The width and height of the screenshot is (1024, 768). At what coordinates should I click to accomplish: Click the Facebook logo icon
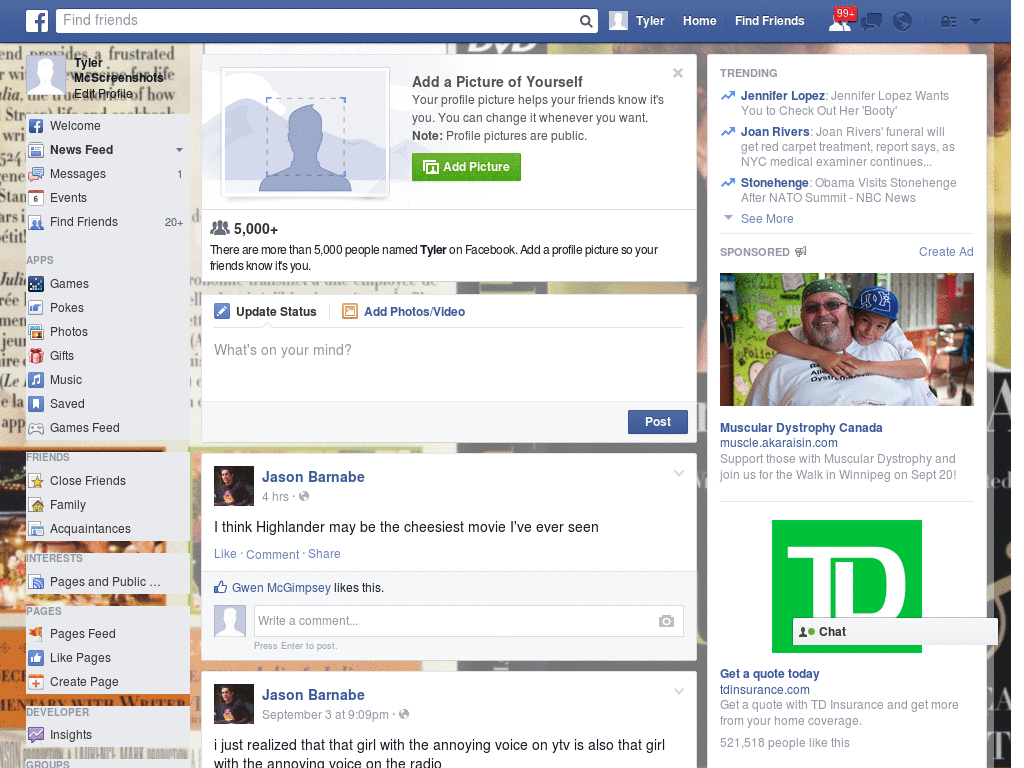pyautogui.click(x=37, y=21)
